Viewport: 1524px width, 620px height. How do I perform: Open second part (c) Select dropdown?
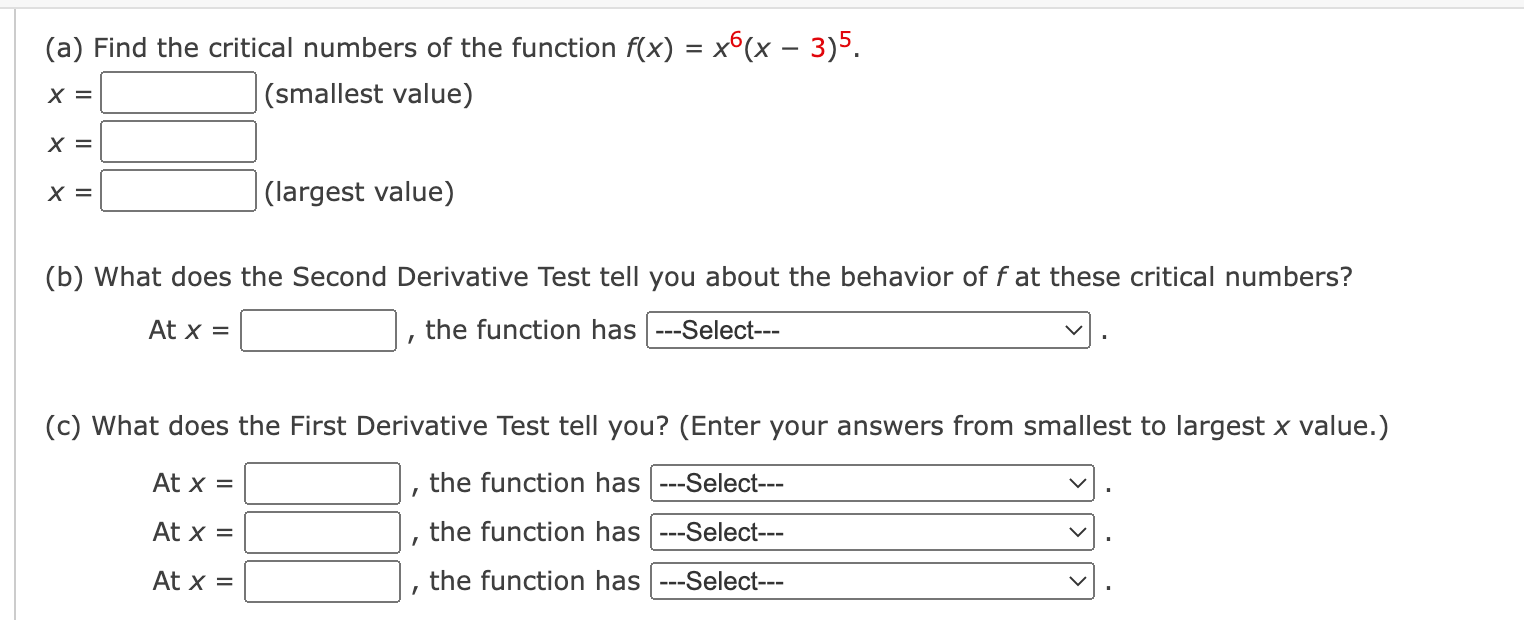click(x=873, y=532)
